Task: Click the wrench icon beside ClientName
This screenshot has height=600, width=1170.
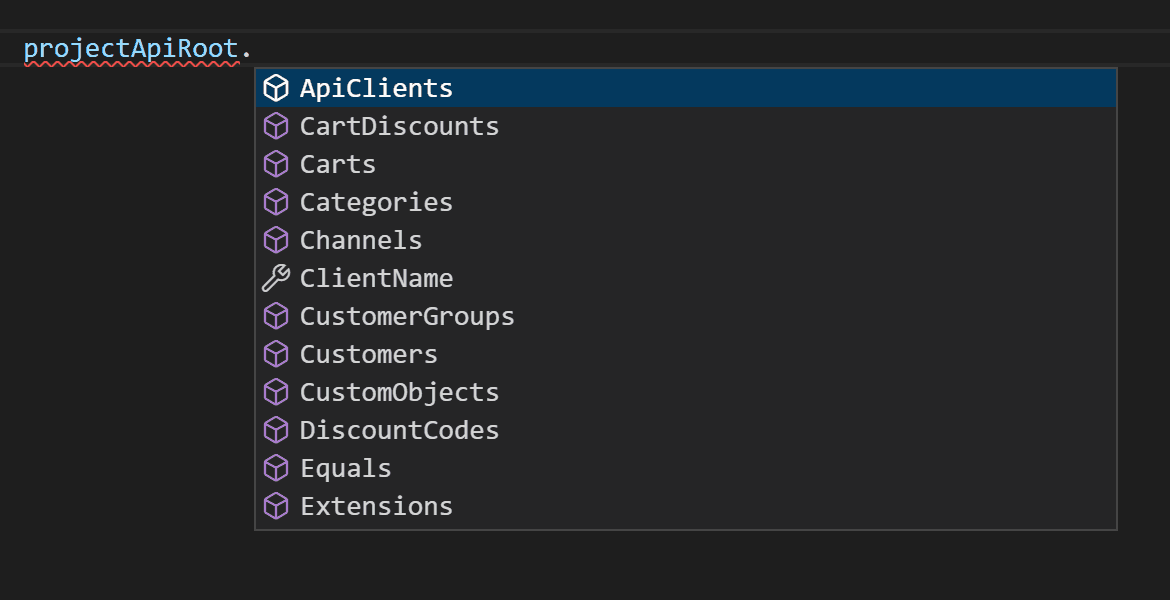Action: click(x=275, y=279)
